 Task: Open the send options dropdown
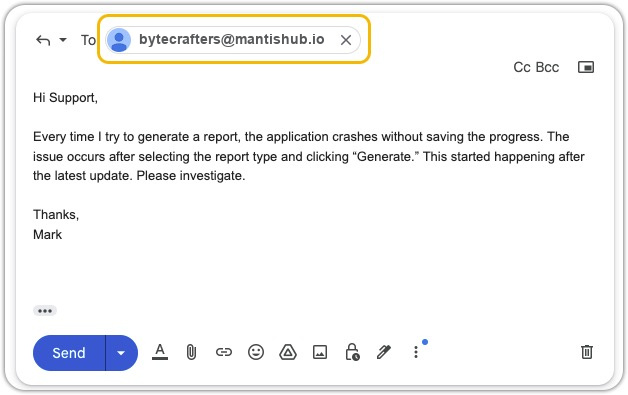click(121, 353)
